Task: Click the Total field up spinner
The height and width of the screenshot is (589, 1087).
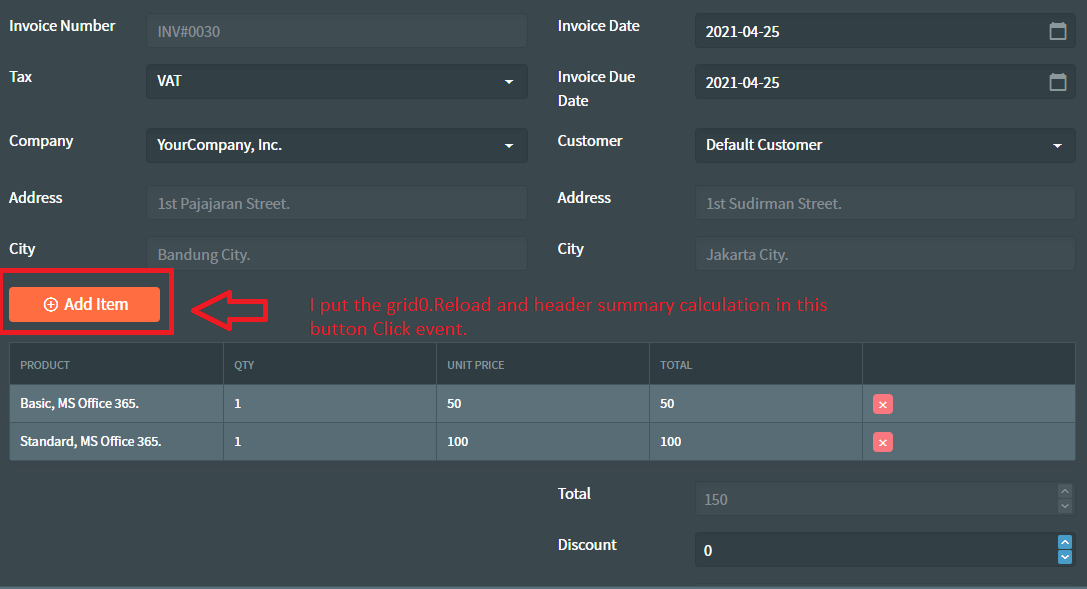Action: 1065,491
